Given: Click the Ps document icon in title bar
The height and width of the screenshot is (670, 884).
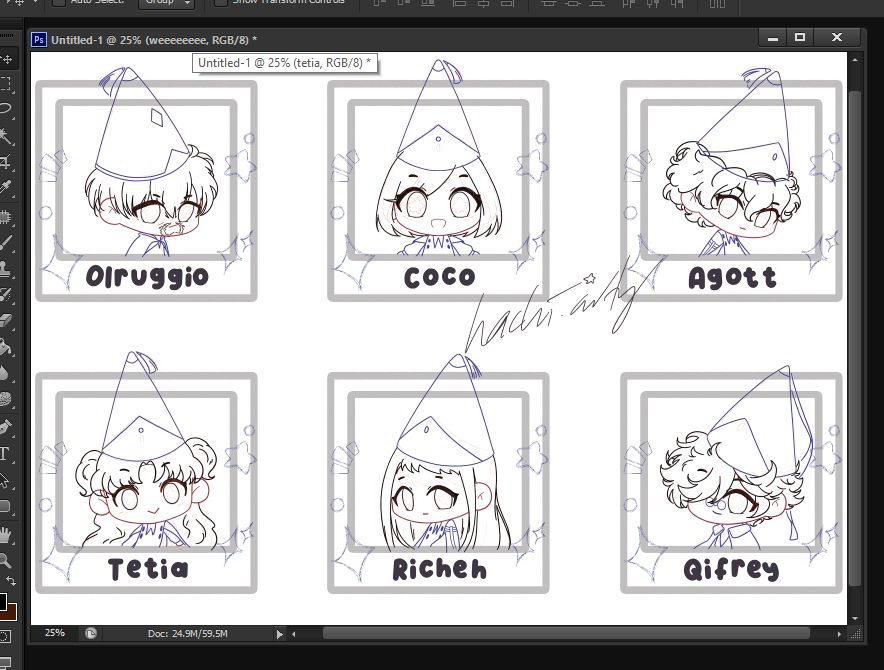Looking at the screenshot, I should 39,39.
